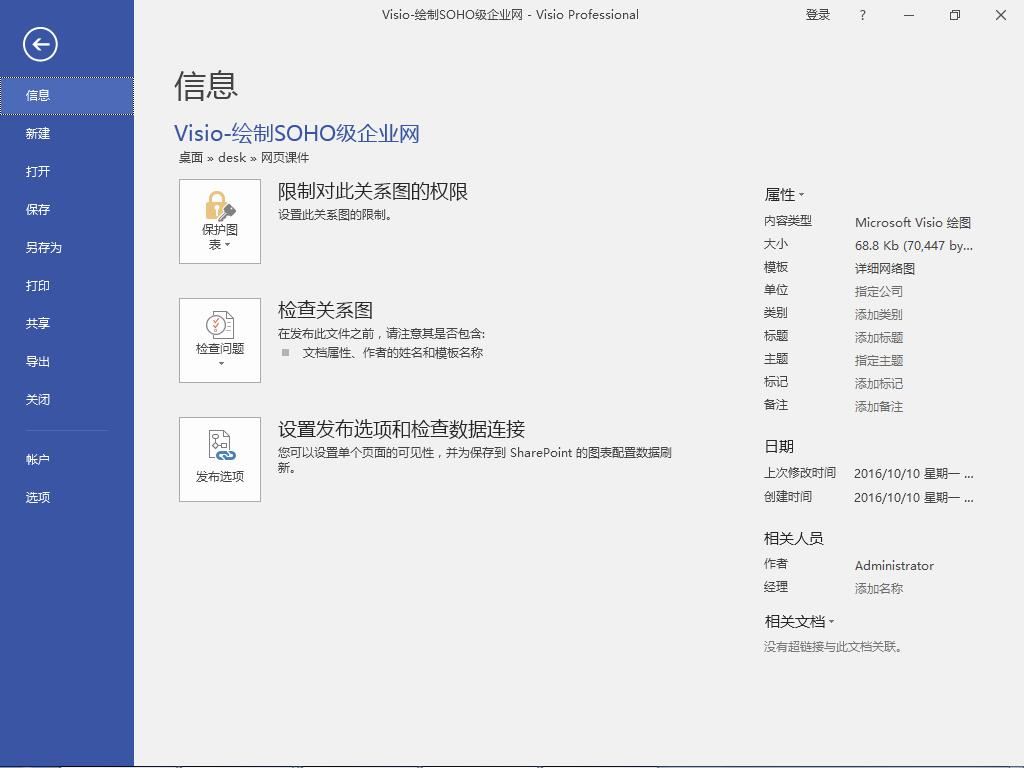Open the 检查问题 check for issues button
This screenshot has width=1024, height=768.
[220, 340]
